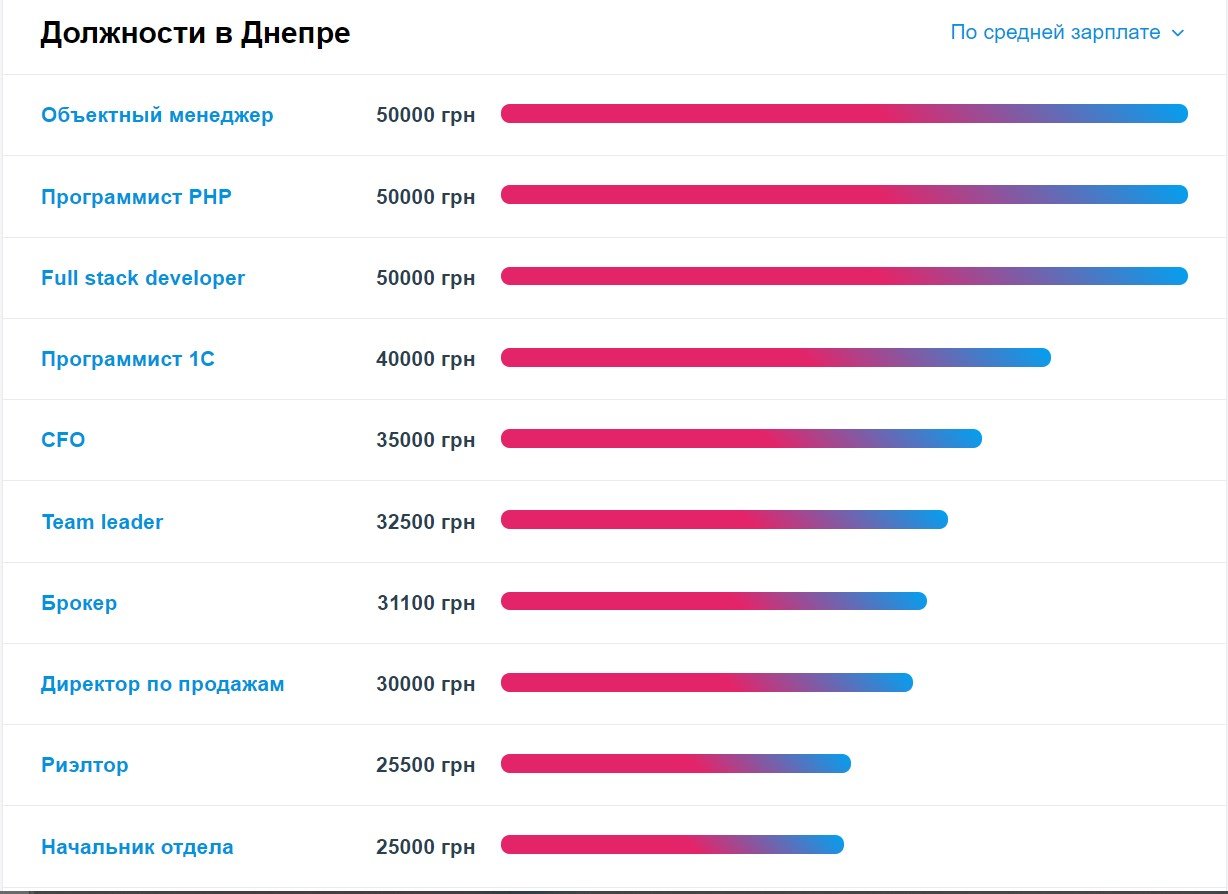Click the 'CFO' position link
The width and height of the screenshot is (1228, 894).
(63, 440)
